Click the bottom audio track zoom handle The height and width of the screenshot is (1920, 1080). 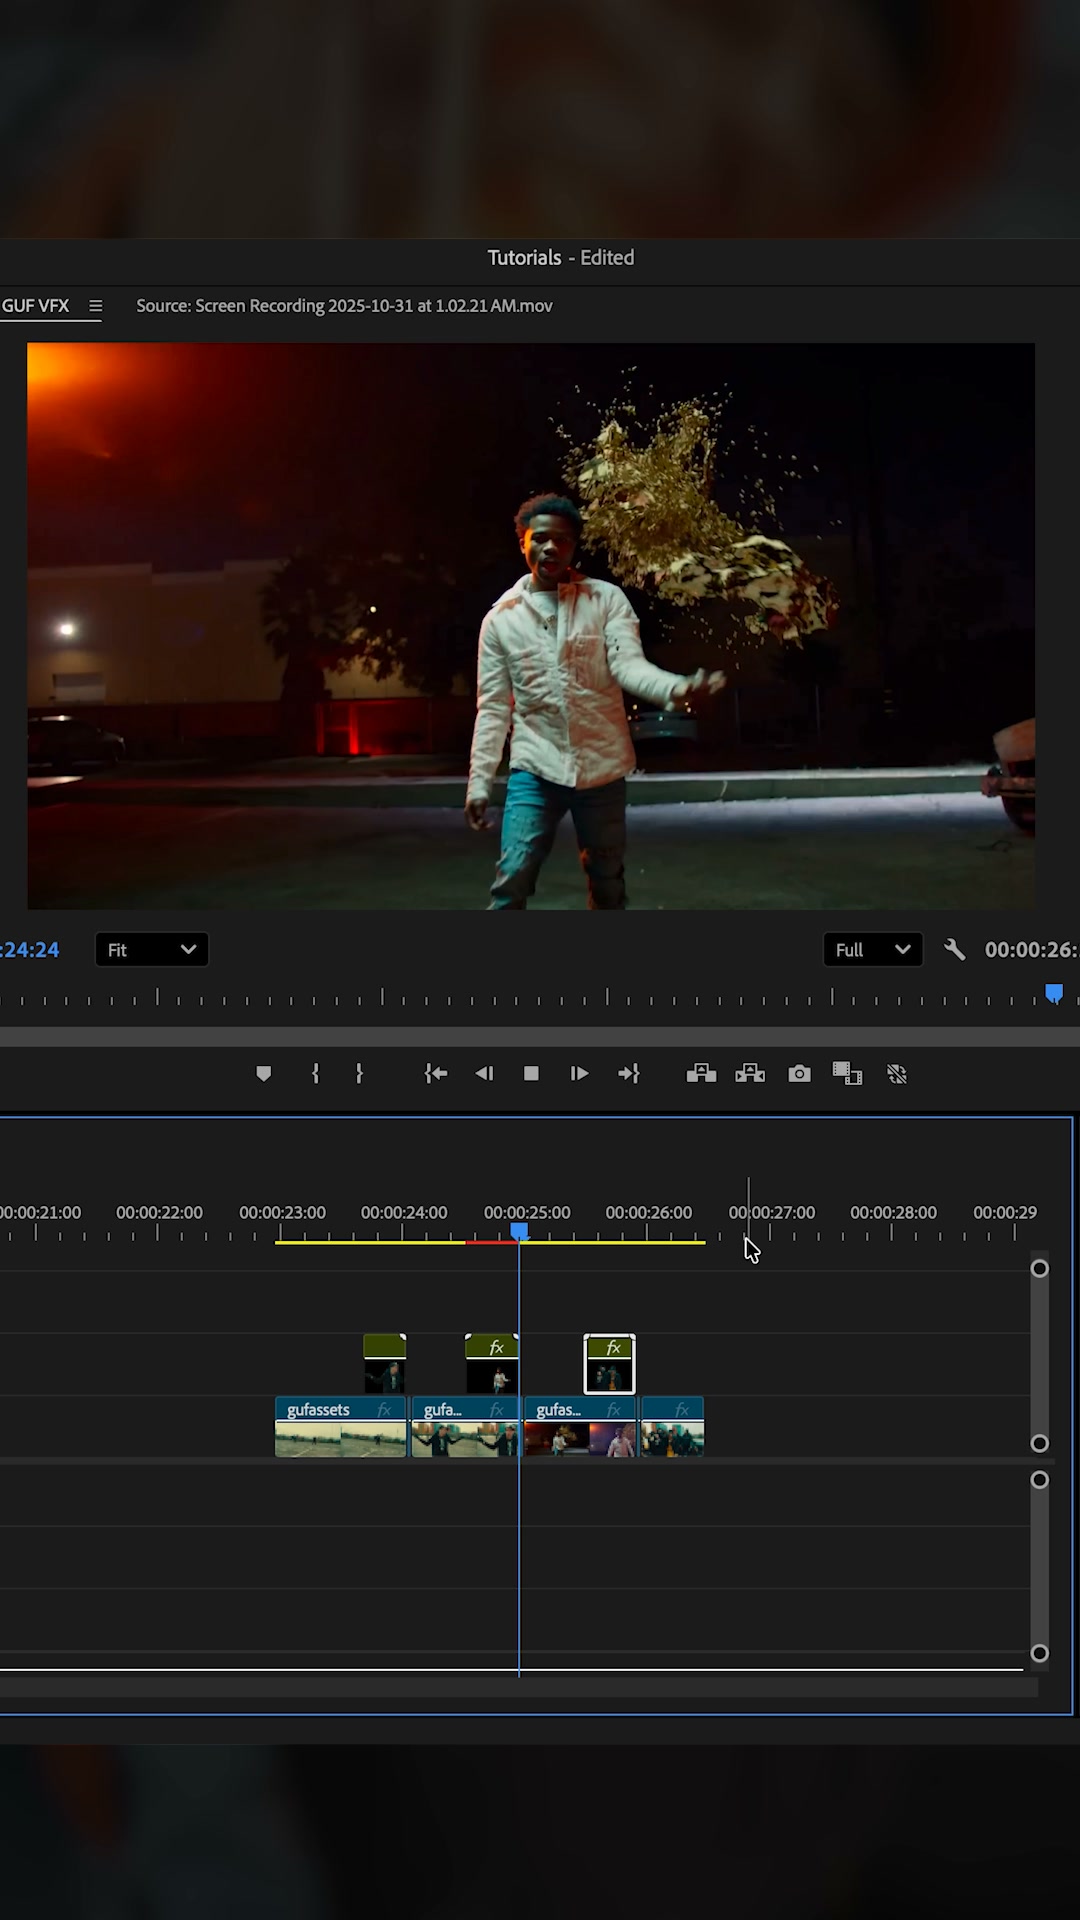pyautogui.click(x=1040, y=1654)
